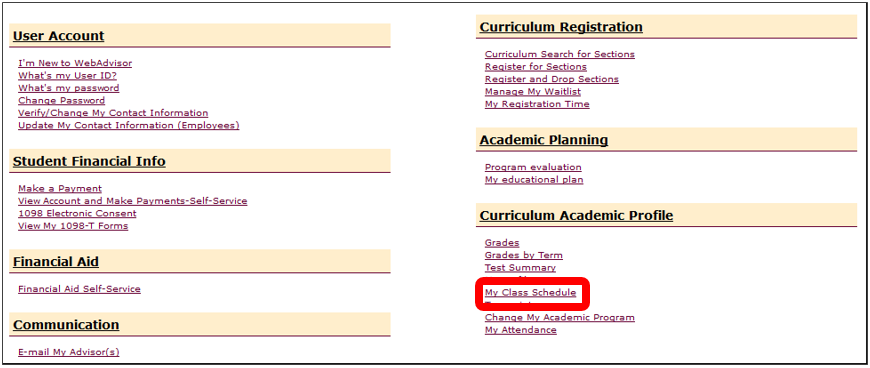Image resolution: width=870 pixels, height=368 pixels.
Task: Select What's my password link
Action: 68,88
